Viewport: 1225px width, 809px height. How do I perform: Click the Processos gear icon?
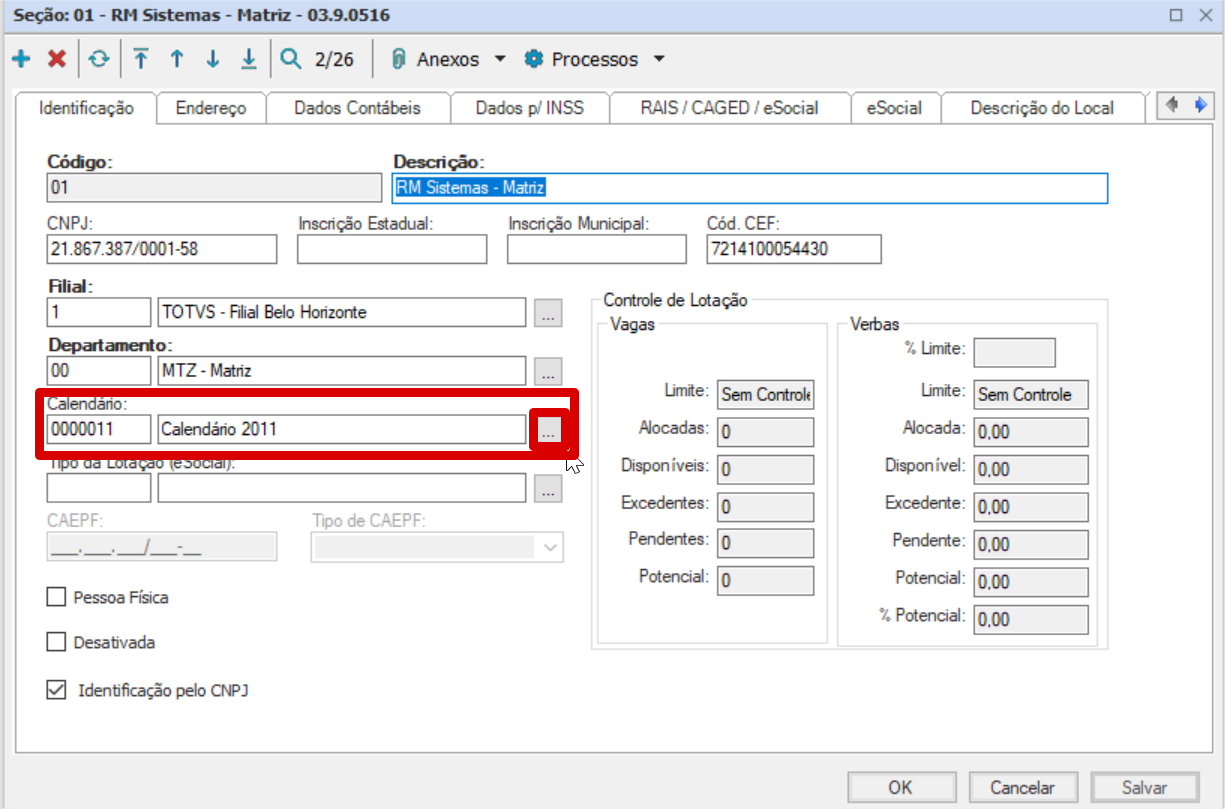(534, 59)
